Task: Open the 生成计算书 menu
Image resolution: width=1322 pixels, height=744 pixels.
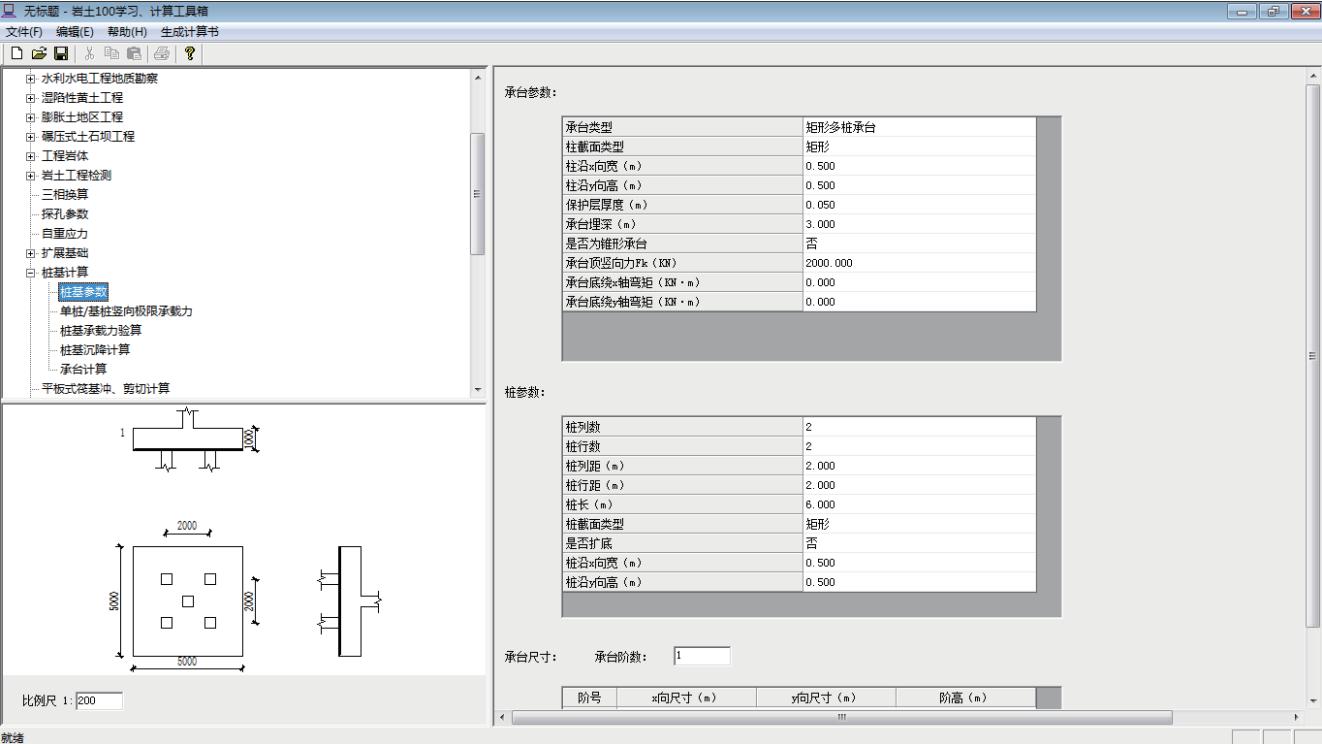Action: (187, 32)
